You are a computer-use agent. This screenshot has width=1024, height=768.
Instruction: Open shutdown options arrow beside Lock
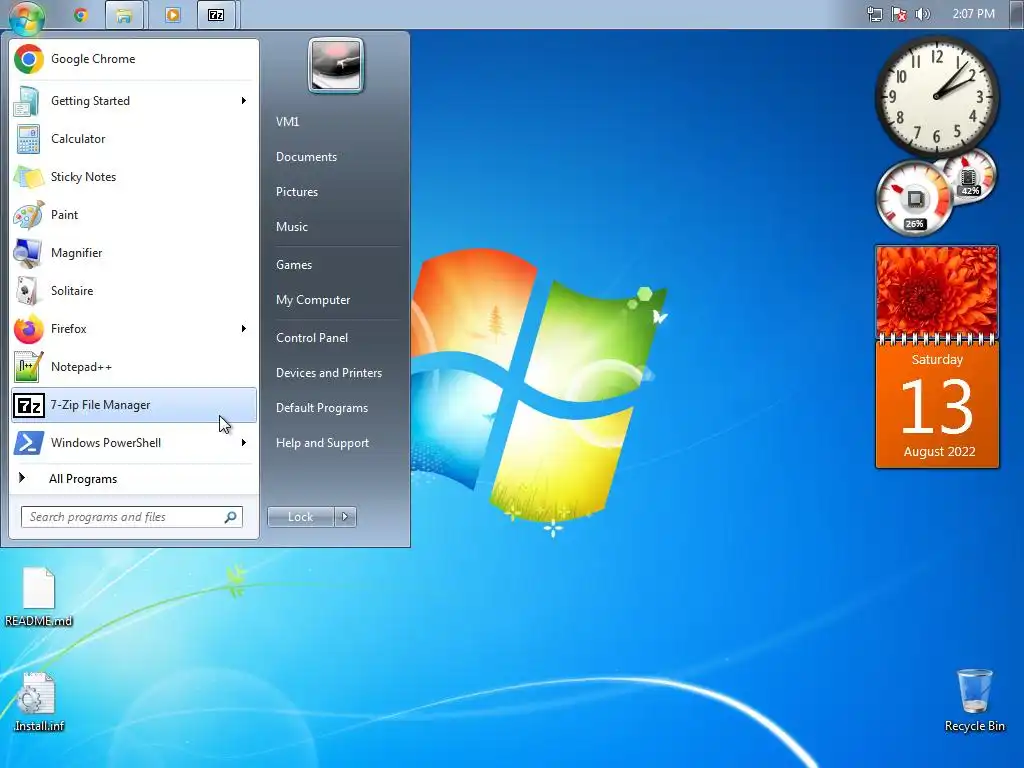click(345, 517)
